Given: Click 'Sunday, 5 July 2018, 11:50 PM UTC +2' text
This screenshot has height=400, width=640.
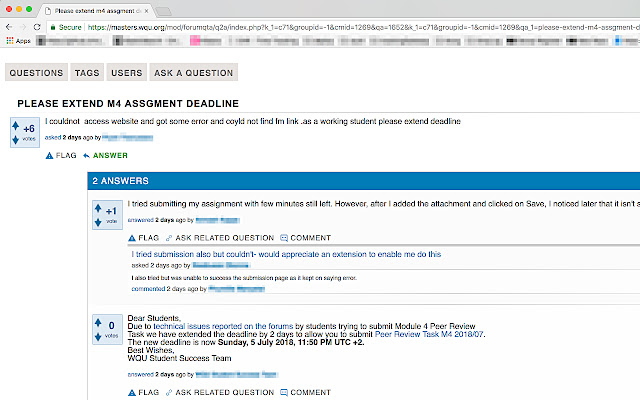Looking at the screenshot, I should (x=291, y=342).
